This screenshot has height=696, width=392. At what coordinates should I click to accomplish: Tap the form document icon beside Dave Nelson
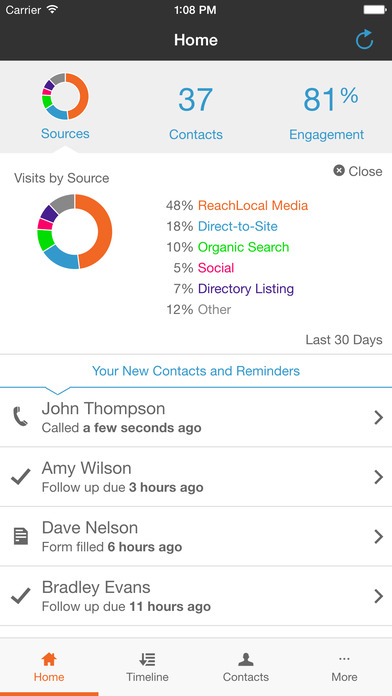click(x=20, y=536)
